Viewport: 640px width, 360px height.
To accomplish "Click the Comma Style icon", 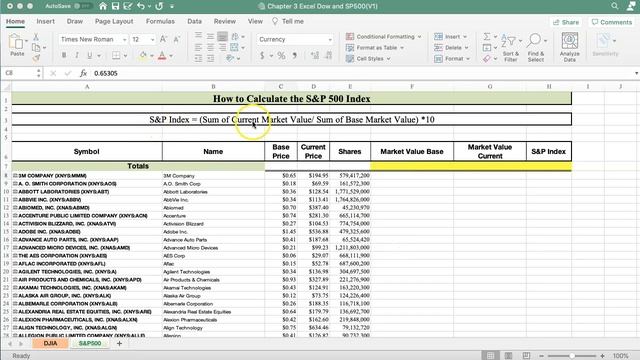I will click(294, 56).
